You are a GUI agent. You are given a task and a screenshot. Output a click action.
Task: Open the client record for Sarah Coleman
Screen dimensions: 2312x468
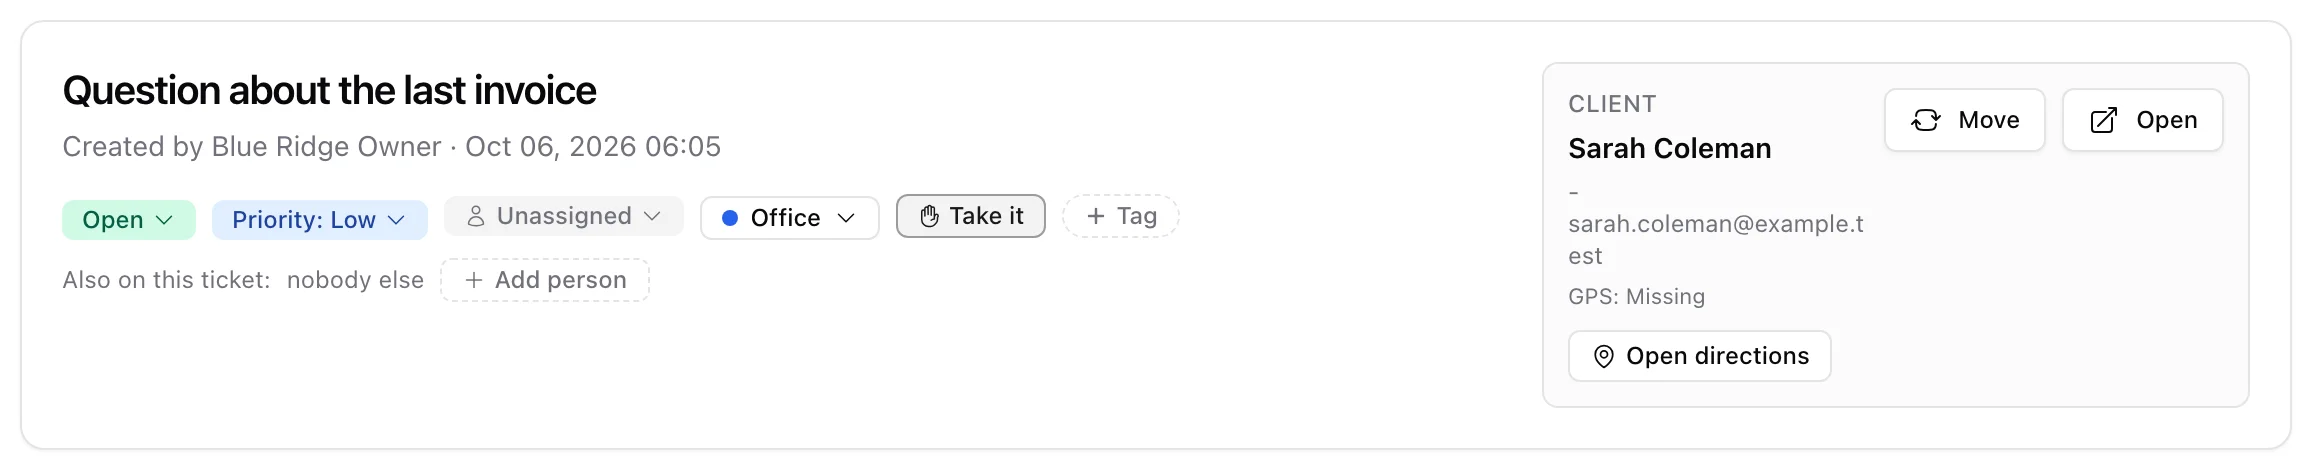2143,120
